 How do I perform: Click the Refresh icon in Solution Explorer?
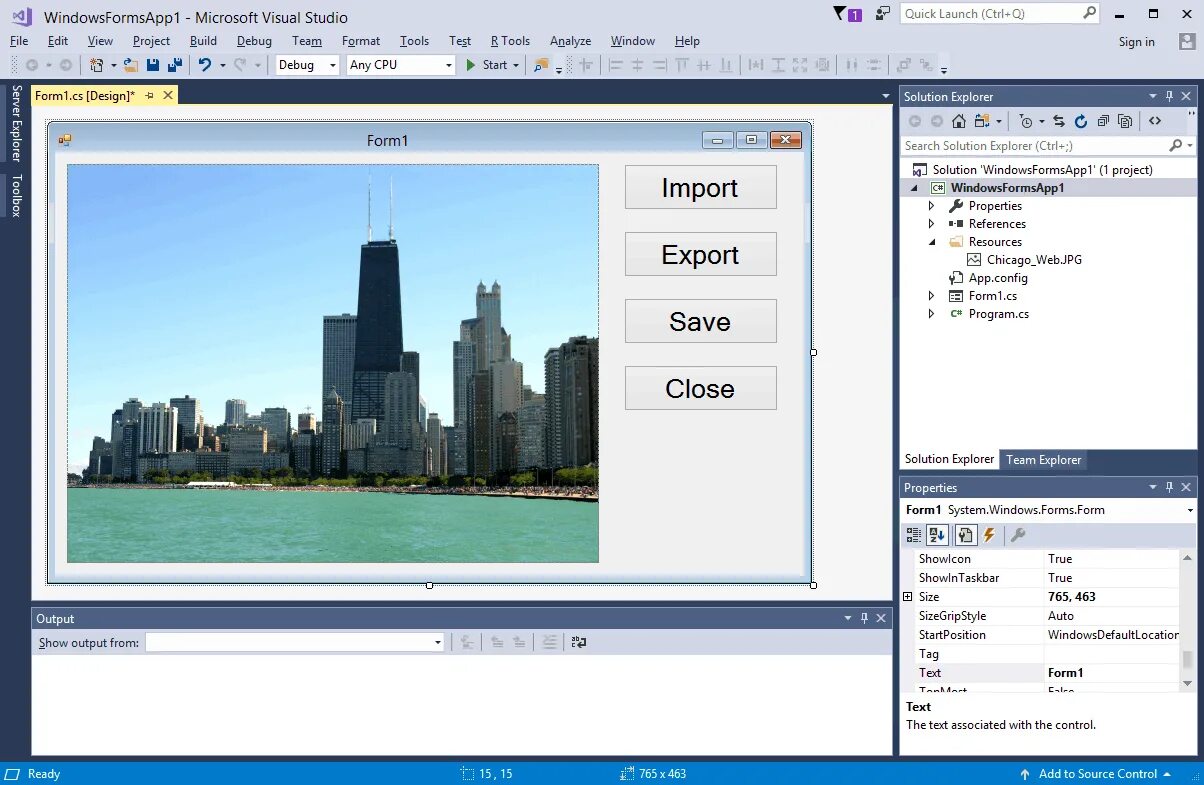[1081, 121]
